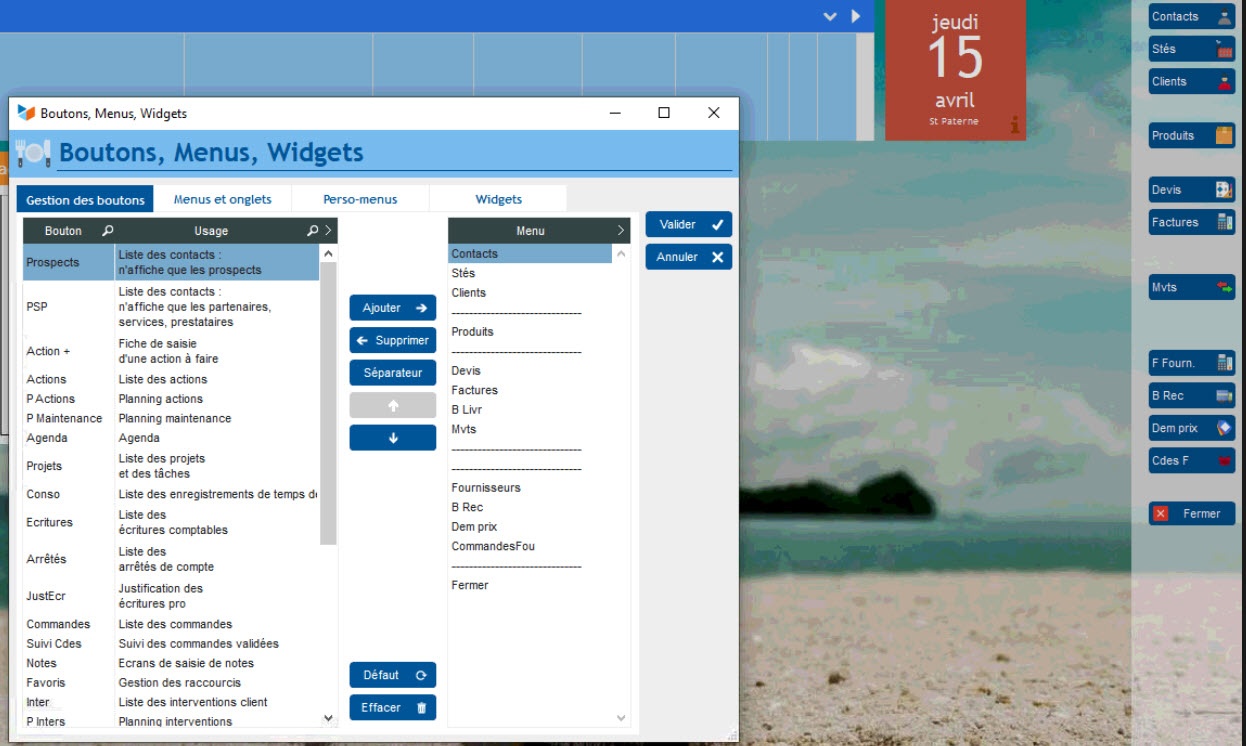Click the Dem prix sidebar shortcut

(x=1191, y=429)
